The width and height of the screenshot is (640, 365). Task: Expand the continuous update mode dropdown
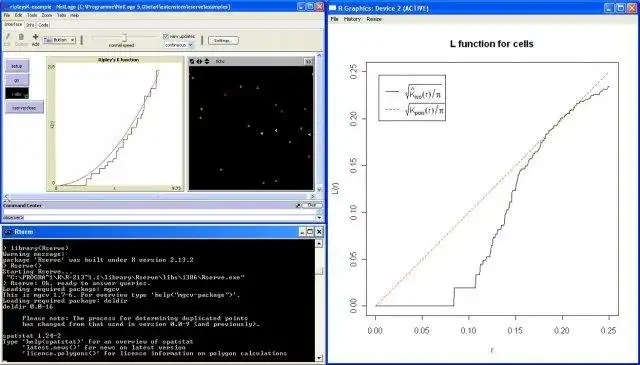[178, 45]
